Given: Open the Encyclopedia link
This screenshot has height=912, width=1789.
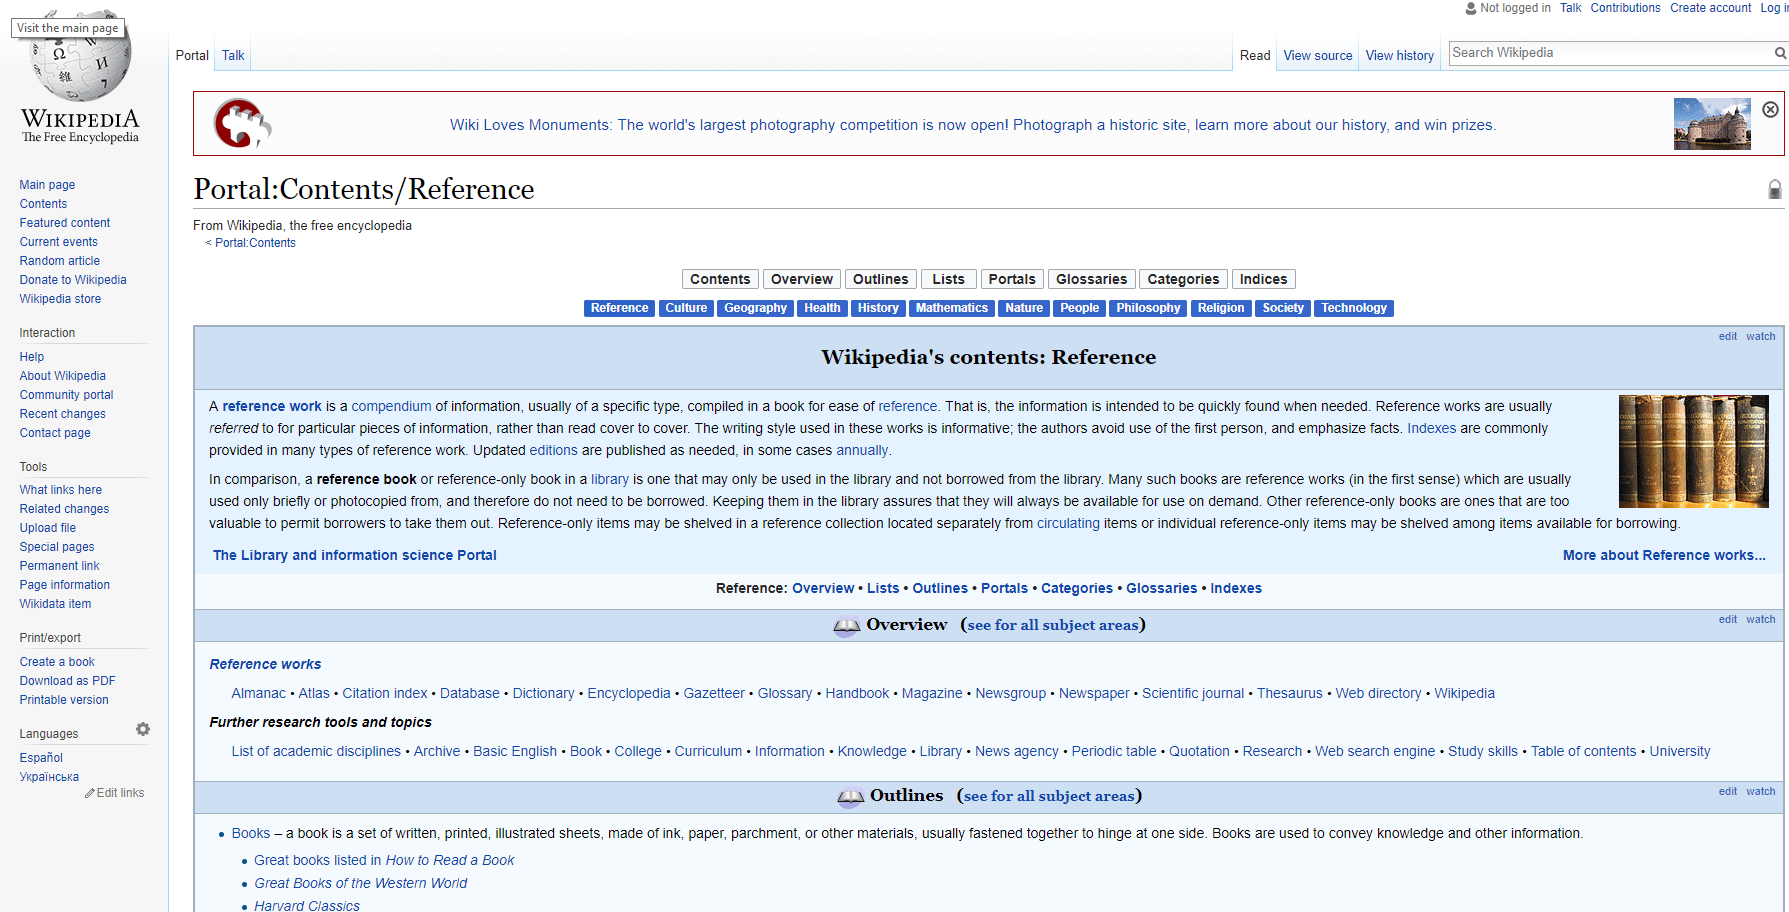Looking at the screenshot, I should coord(629,693).
